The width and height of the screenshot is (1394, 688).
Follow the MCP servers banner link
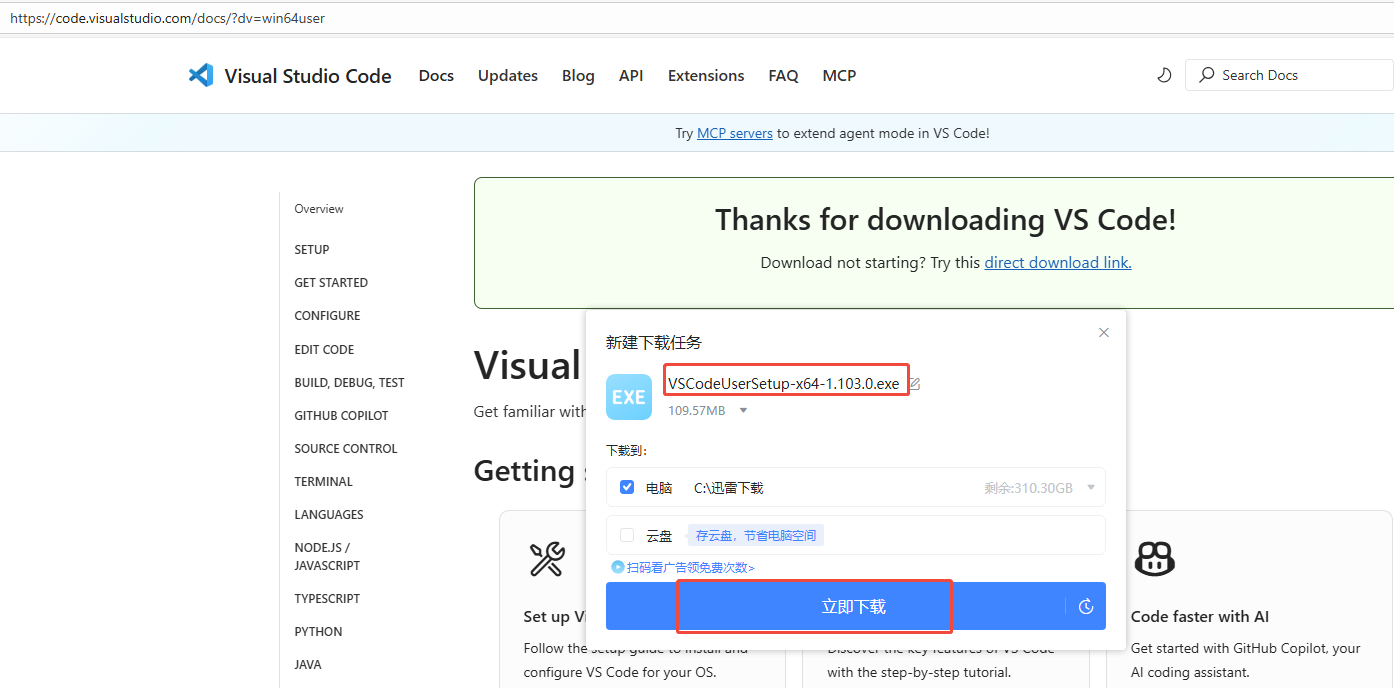tap(735, 133)
